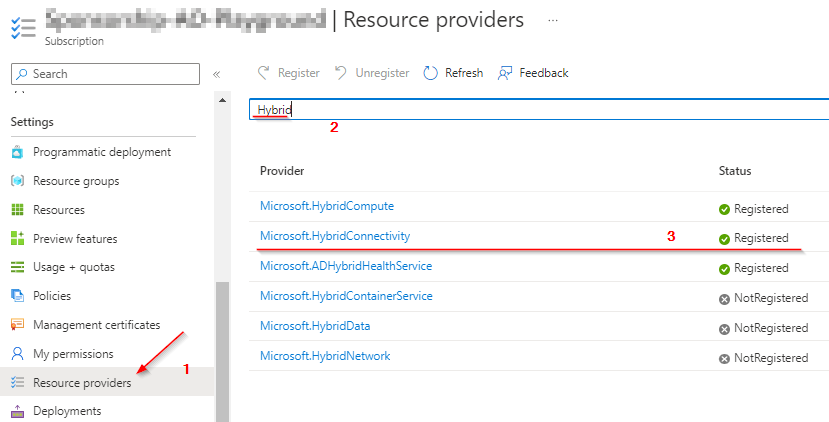Click NotRegistered status icon for HybridData
The image size is (829, 422).
[724, 329]
